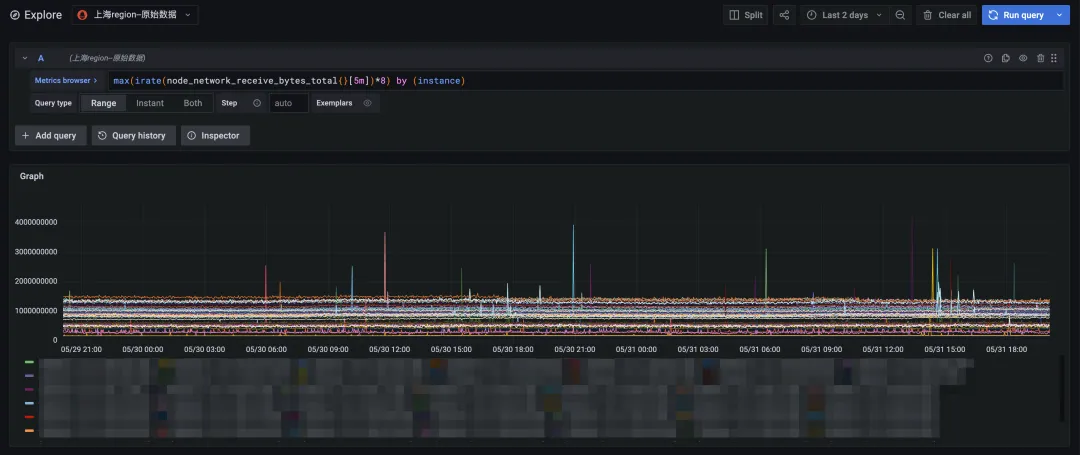Viewport: 1080px width, 455px height.
Task: Select the Range query type
Action: pos(103,103)
